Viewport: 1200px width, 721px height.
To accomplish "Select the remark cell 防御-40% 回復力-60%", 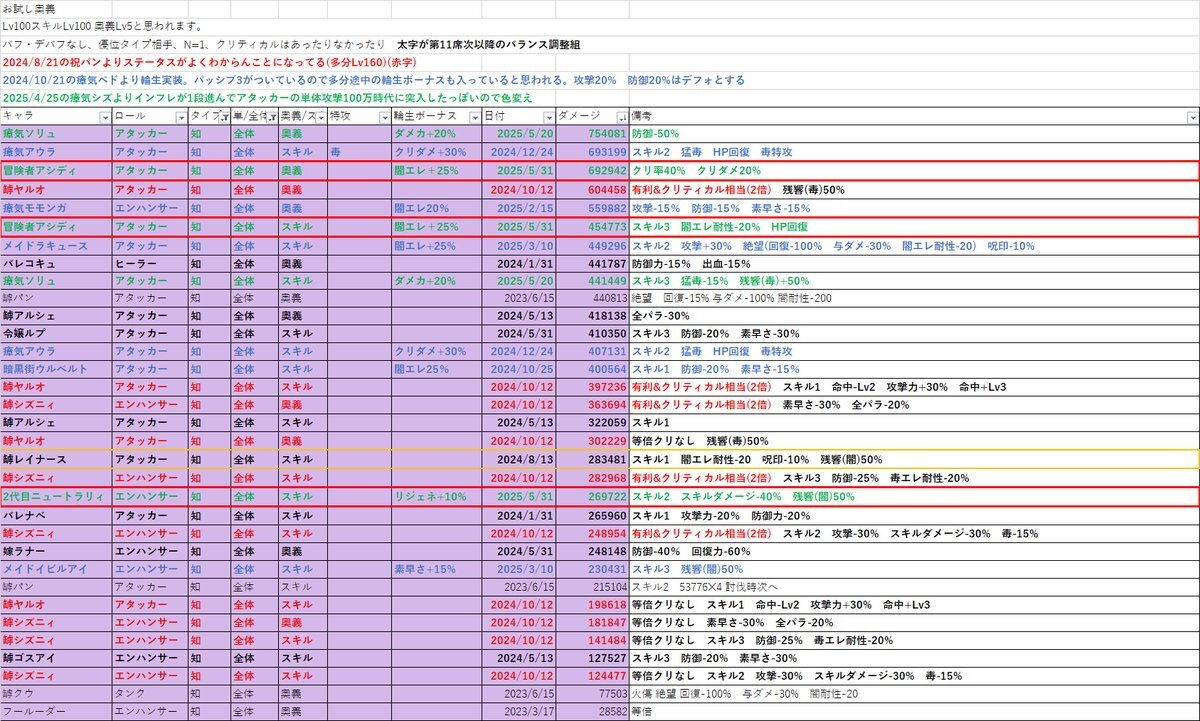I will pos(914,550).
